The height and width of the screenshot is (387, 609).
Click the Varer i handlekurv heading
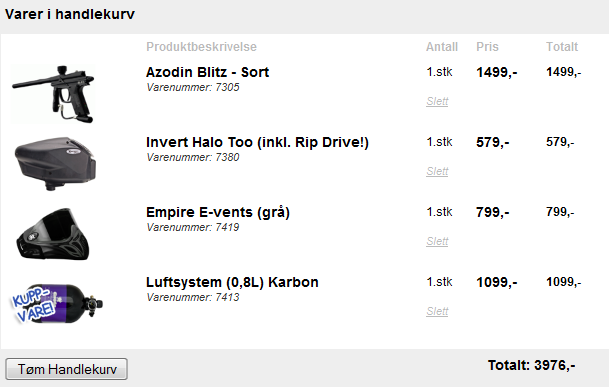pos(70,14)
